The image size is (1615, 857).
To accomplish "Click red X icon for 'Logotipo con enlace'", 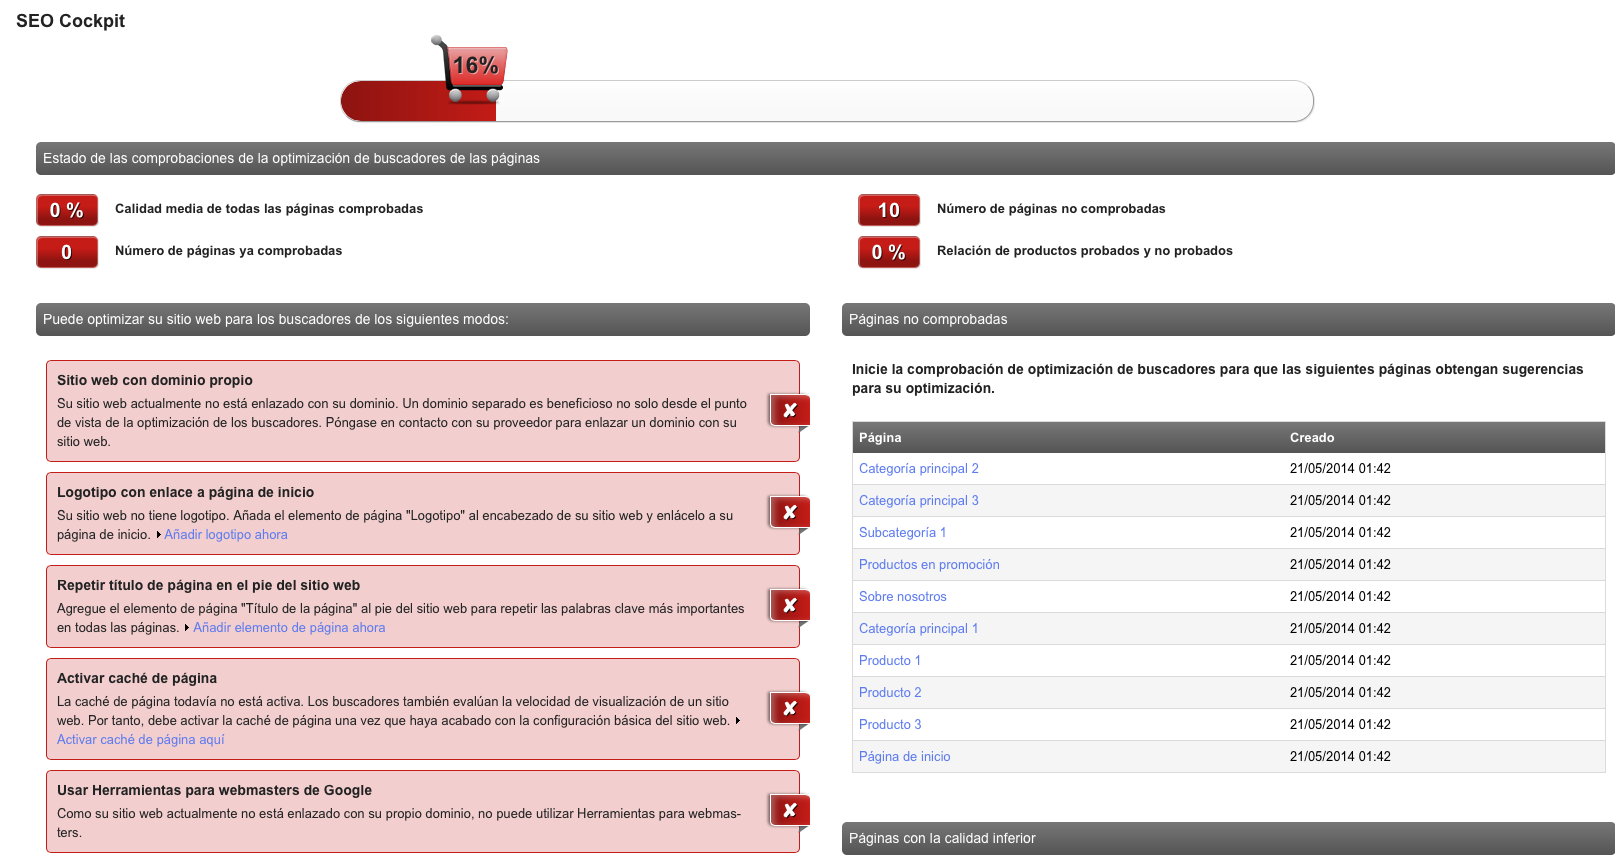I will (x=789, y=512).
